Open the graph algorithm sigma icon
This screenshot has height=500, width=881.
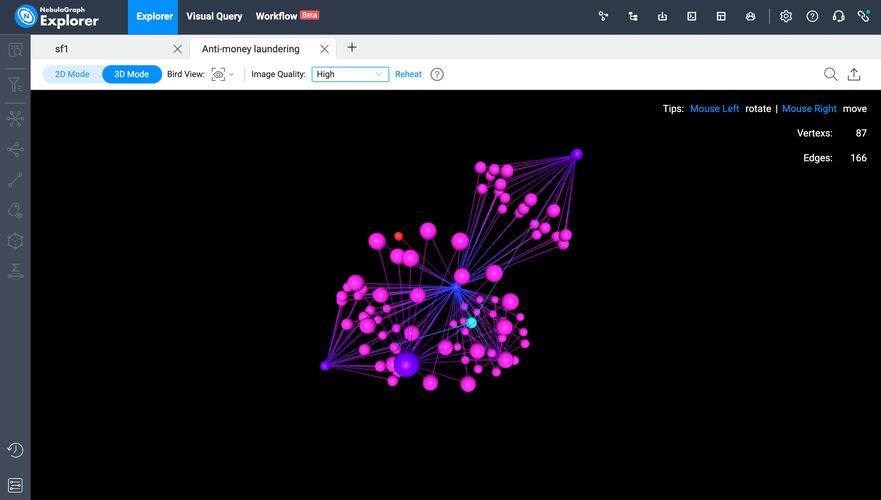click(15, 271)
